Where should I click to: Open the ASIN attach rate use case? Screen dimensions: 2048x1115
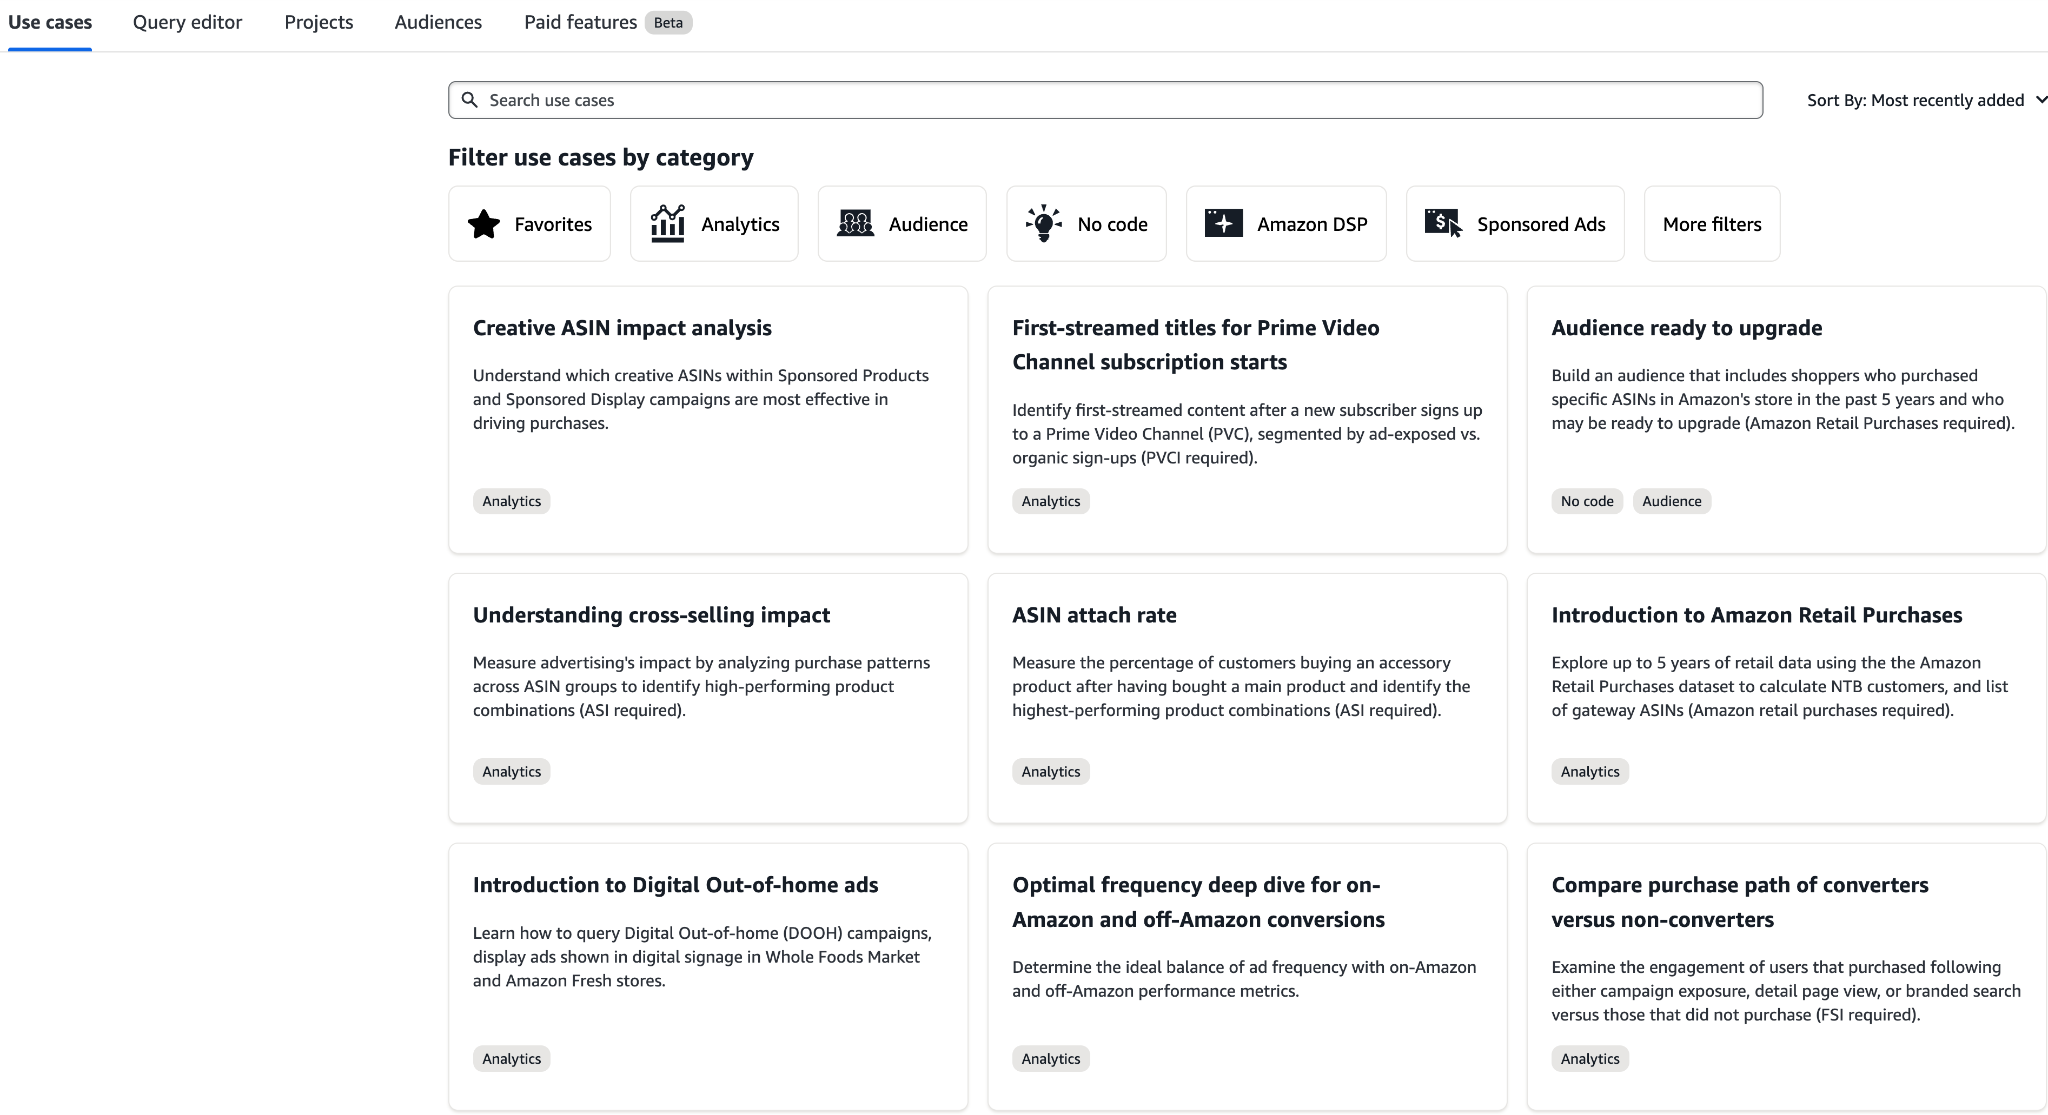point(1094,615)
